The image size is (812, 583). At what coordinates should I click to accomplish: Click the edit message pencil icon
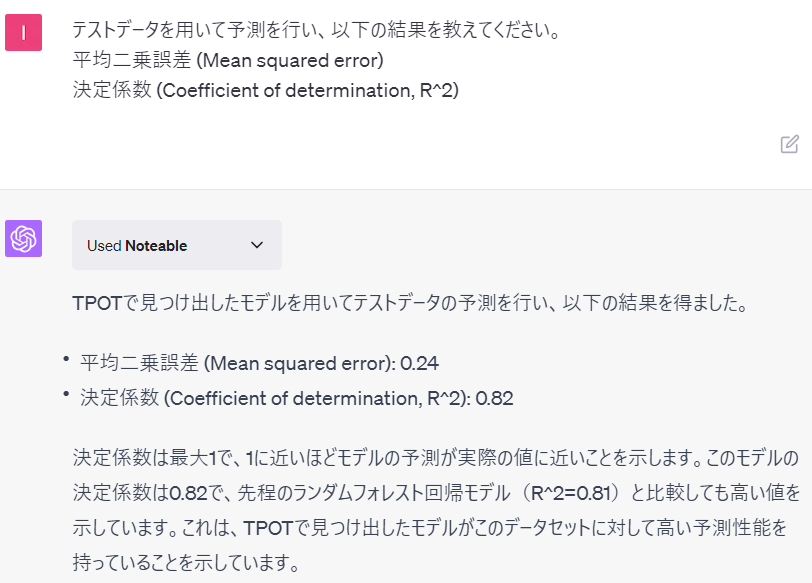point(789,144)
